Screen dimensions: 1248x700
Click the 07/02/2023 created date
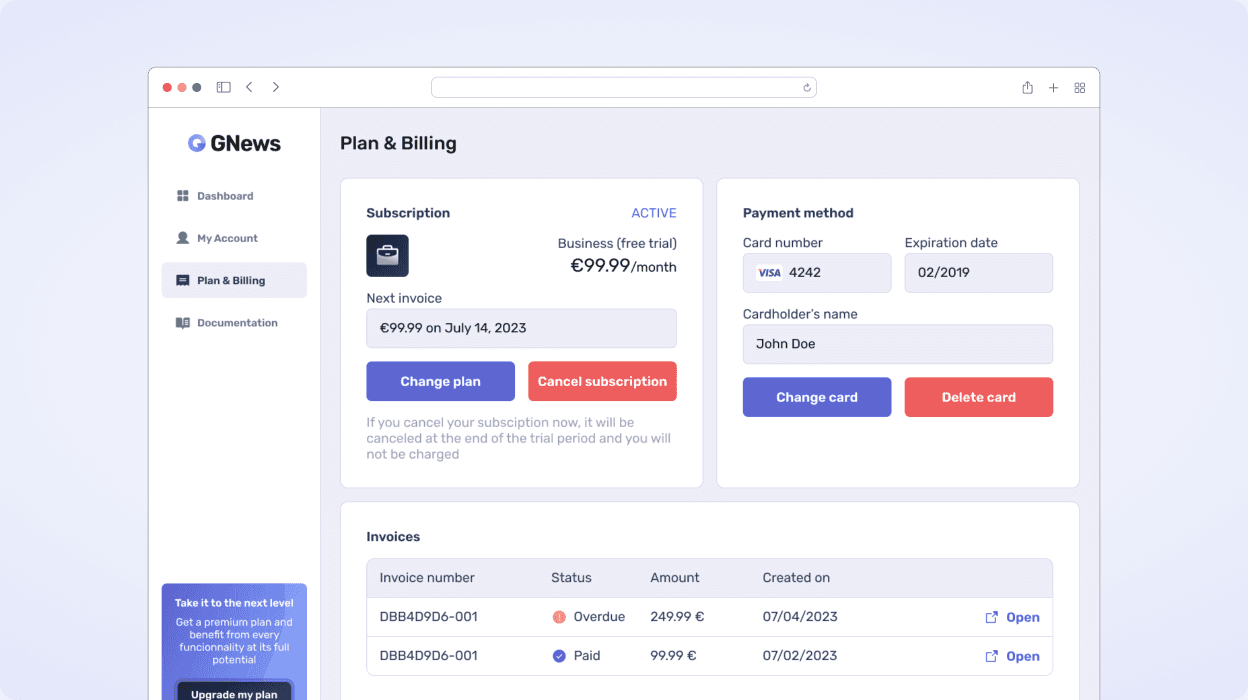[x=800, y=656]
